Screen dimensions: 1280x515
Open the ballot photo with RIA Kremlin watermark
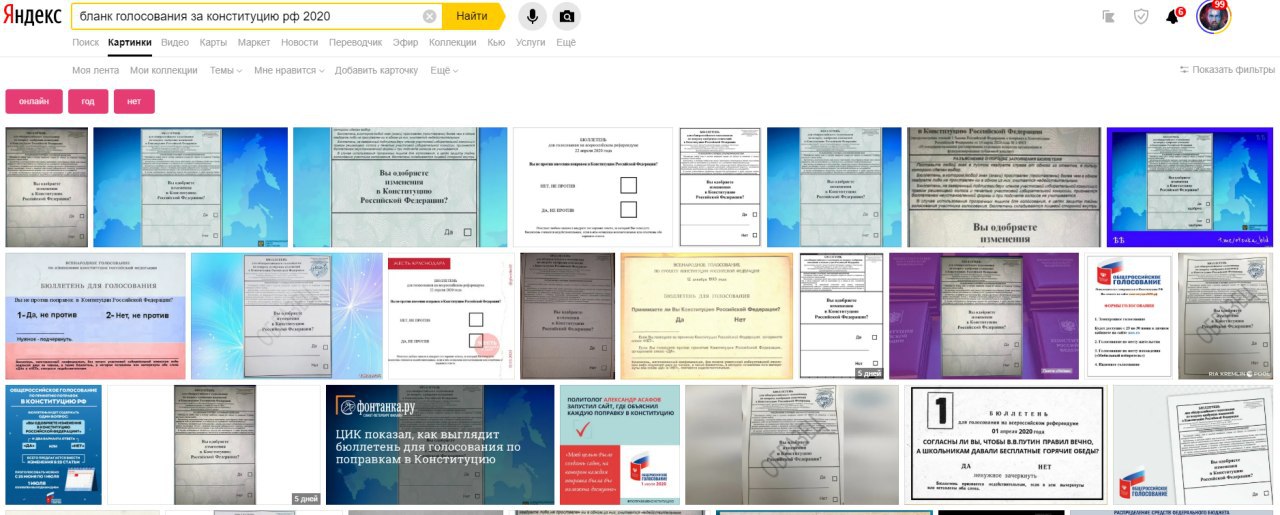tap(1226, 316)
